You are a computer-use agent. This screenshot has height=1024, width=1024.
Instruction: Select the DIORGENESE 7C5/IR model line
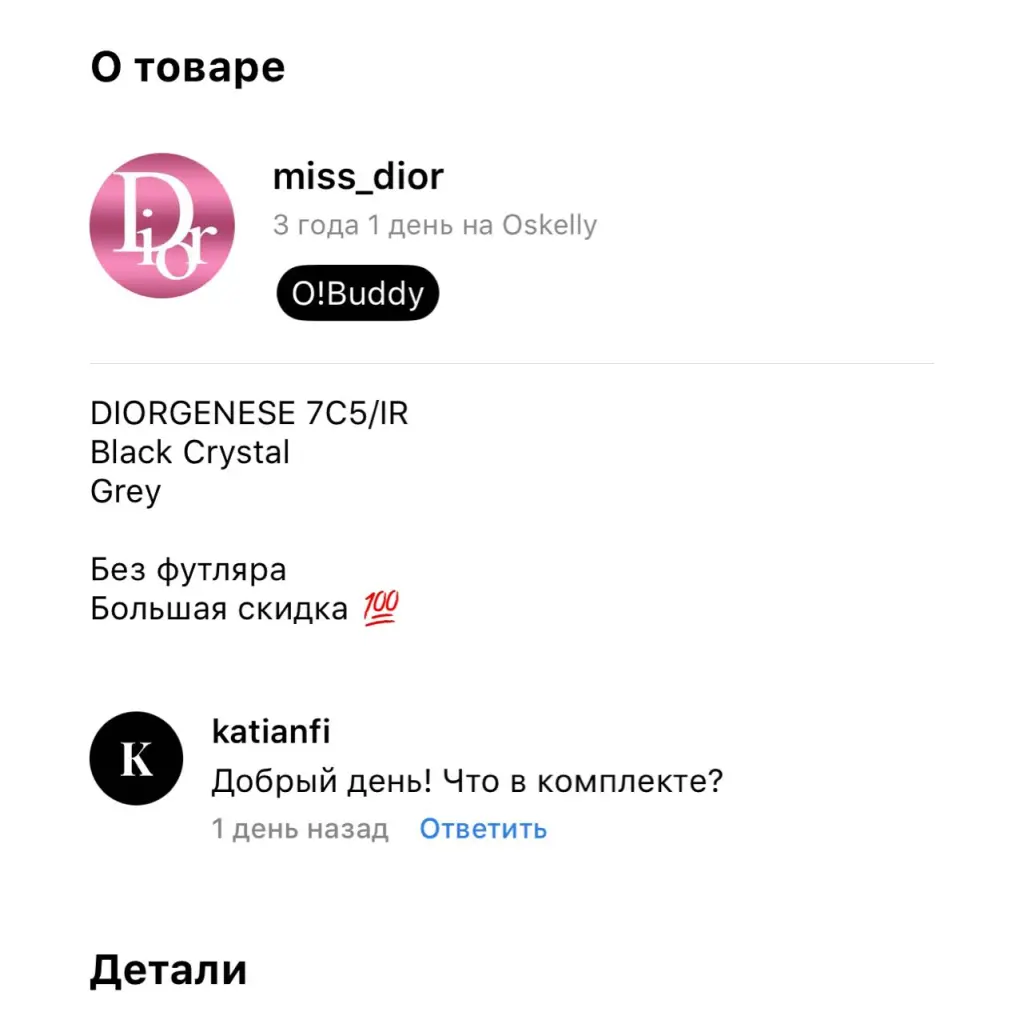(249, 413)
